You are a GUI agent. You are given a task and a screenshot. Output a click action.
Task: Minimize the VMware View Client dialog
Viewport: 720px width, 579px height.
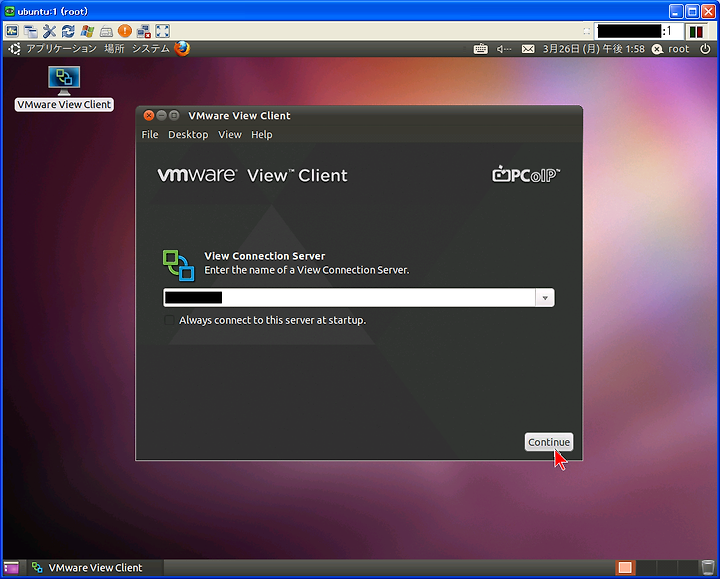(161, 115)
